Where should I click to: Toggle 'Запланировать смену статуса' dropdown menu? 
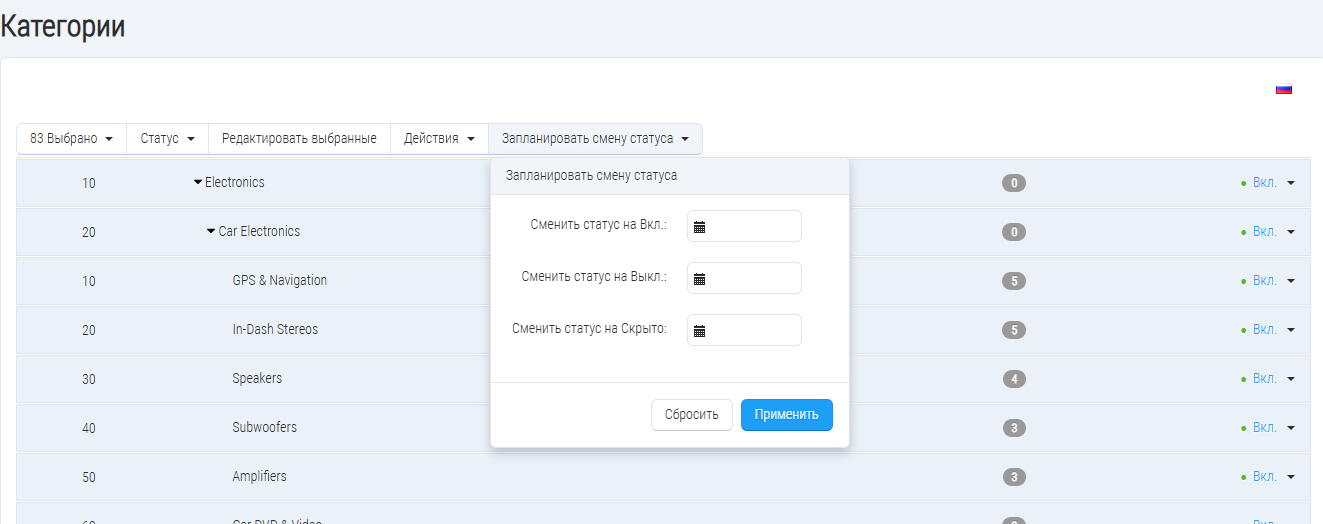coord(595,139)
